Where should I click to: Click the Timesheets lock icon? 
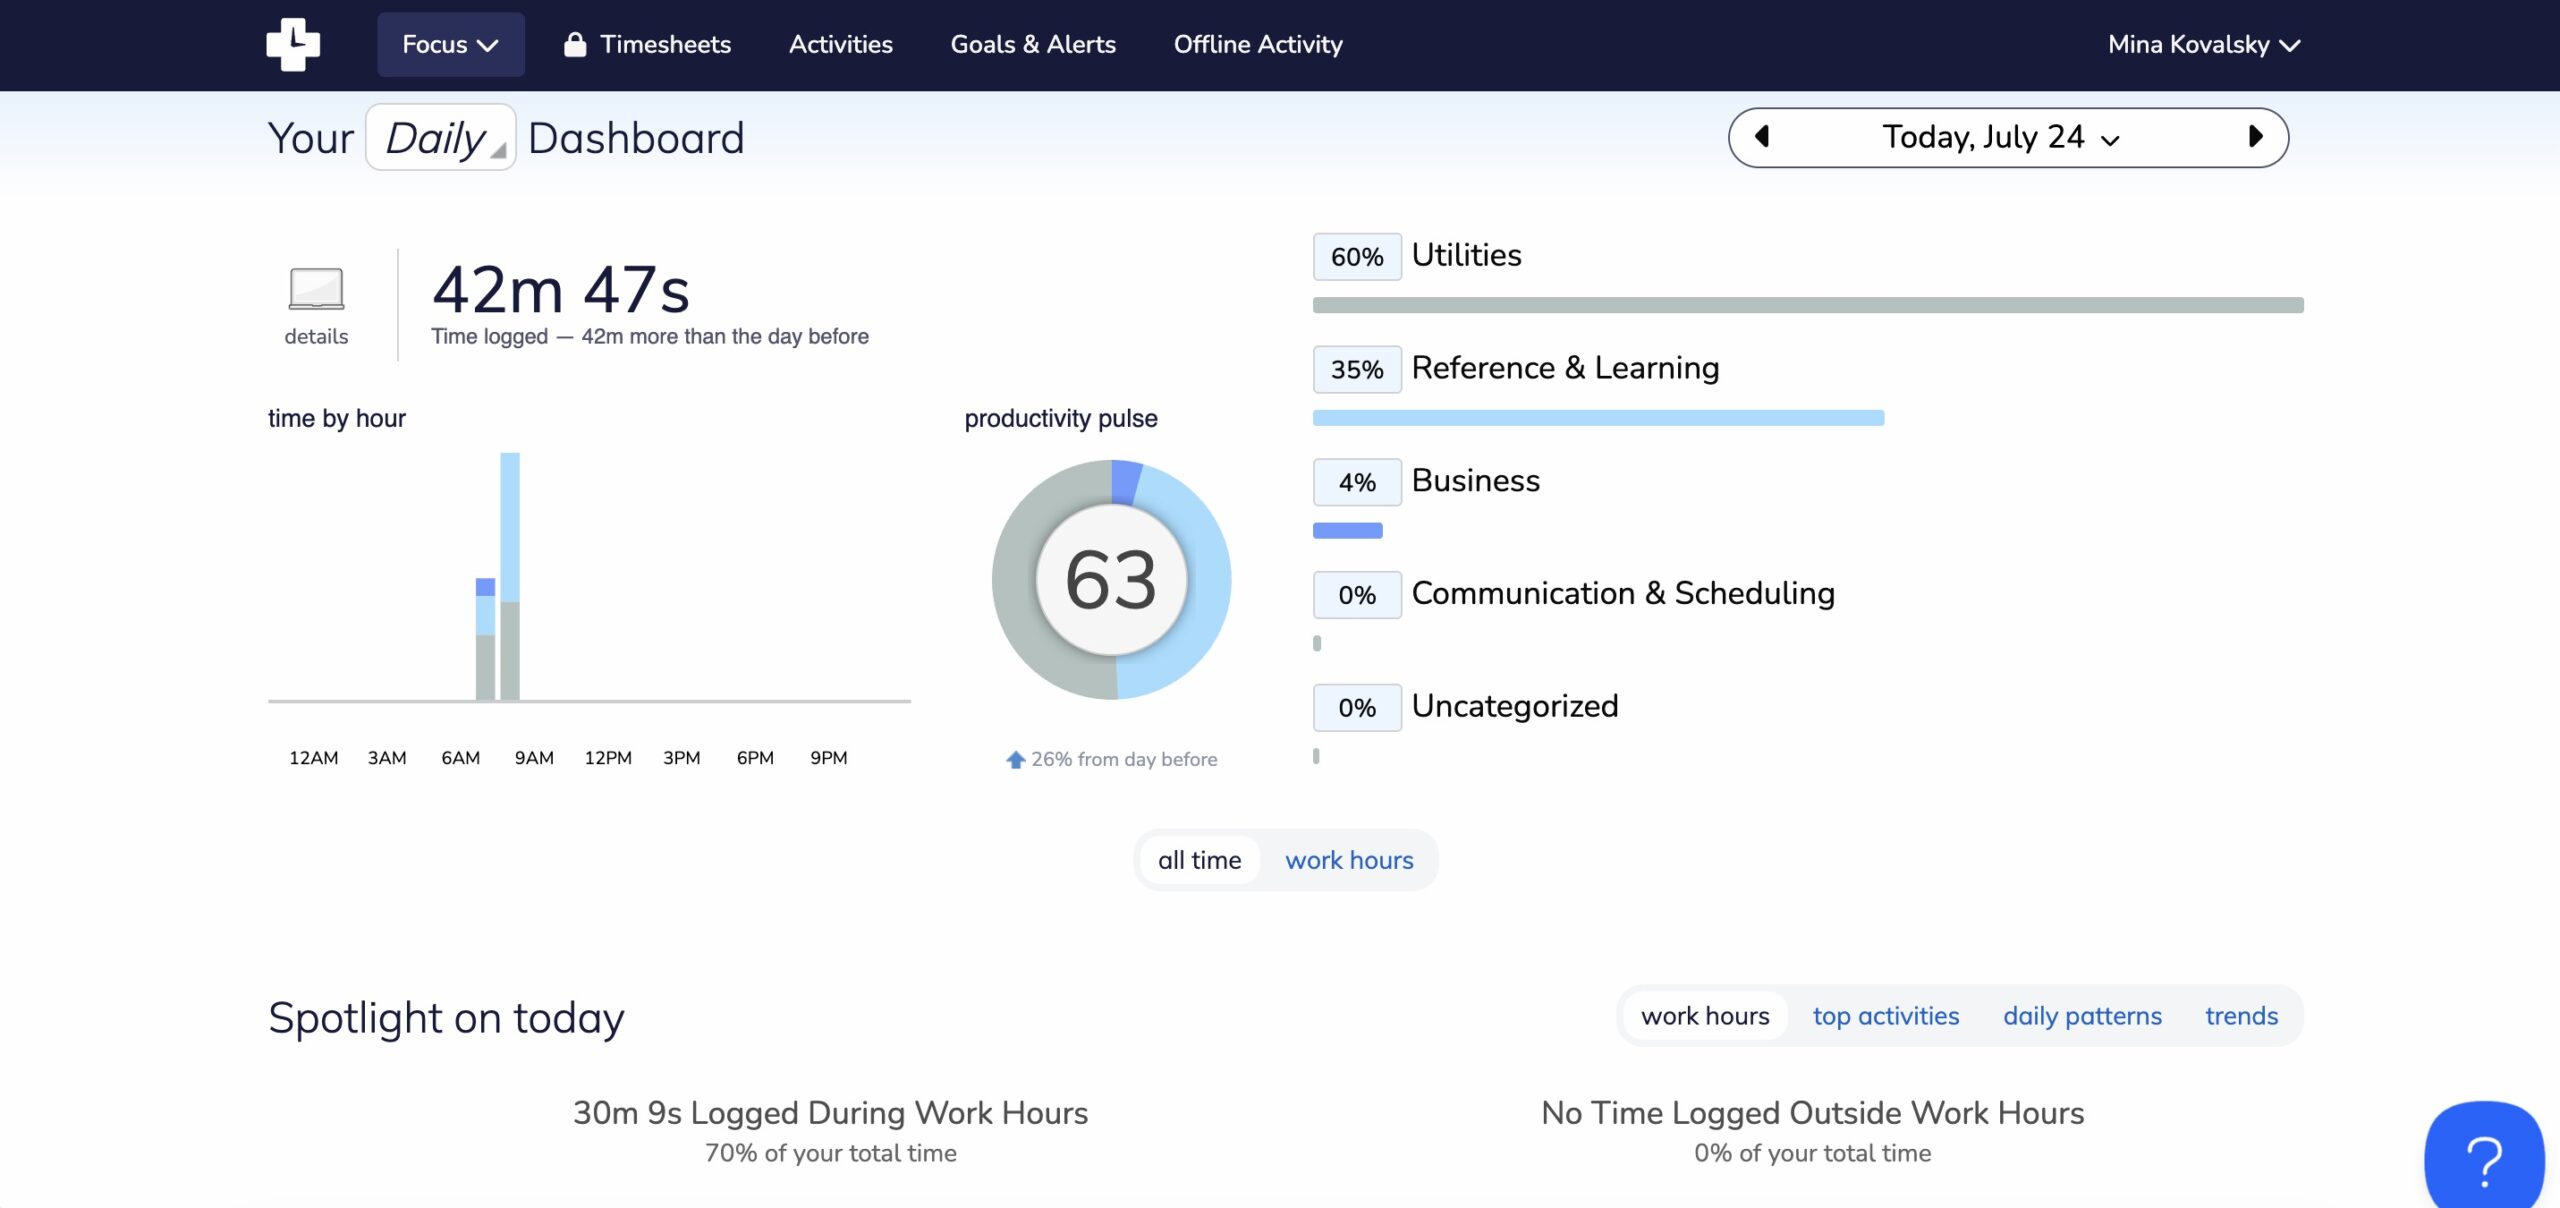(x=574, y=44)
